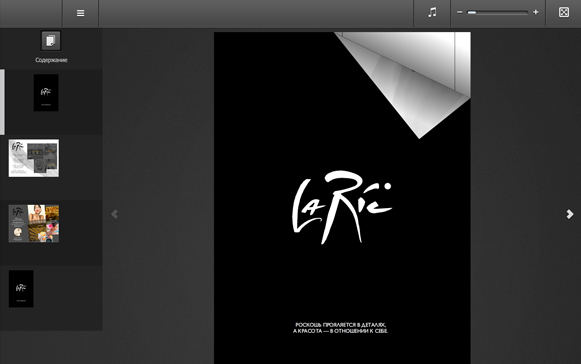Click the Russian slogan text on cover
Viewport: 581px width, 364px height.
coord(341,328)
